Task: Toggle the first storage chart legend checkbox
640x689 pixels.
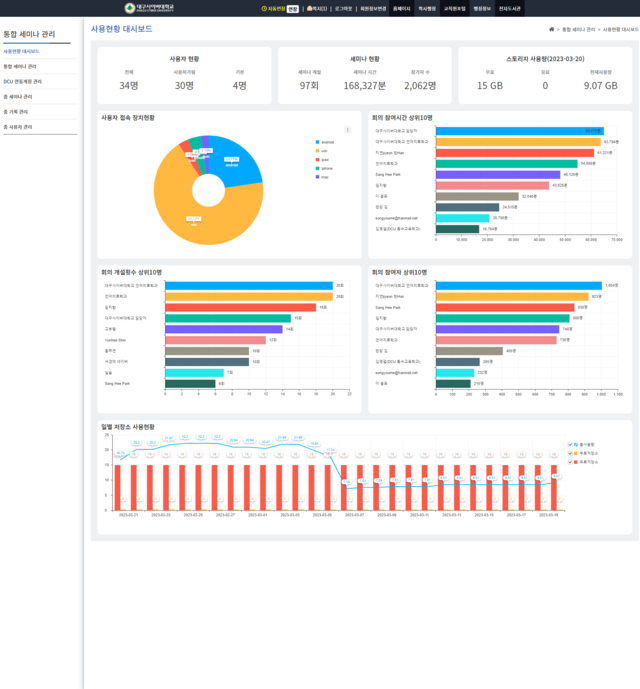Action: [x=570, y=444]
